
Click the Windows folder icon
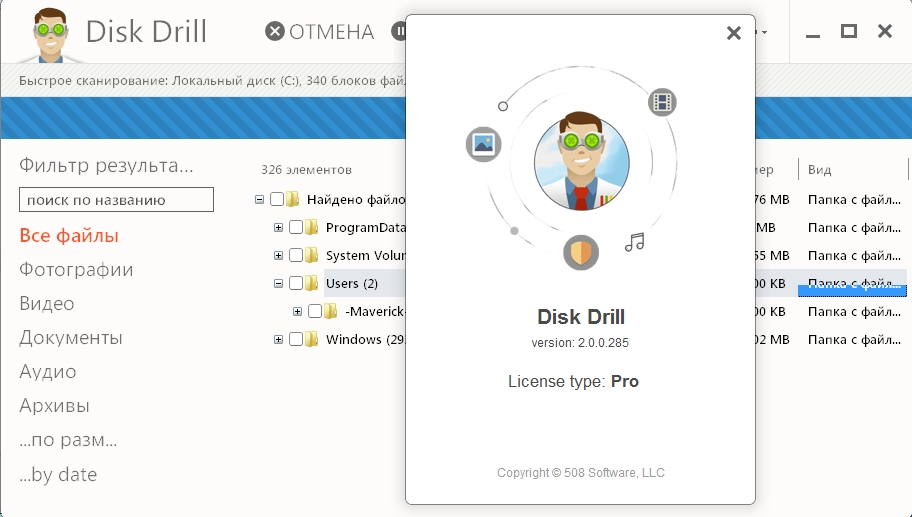click(x=312, y=338)
